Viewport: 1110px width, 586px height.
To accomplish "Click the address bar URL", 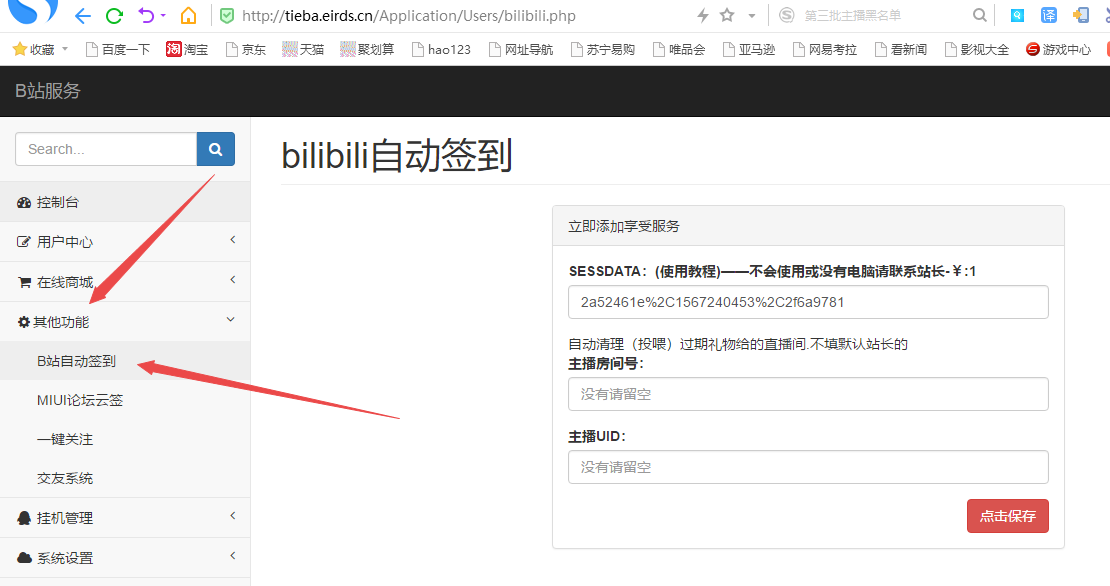I will pyautogui.click(x=408, y=16).
